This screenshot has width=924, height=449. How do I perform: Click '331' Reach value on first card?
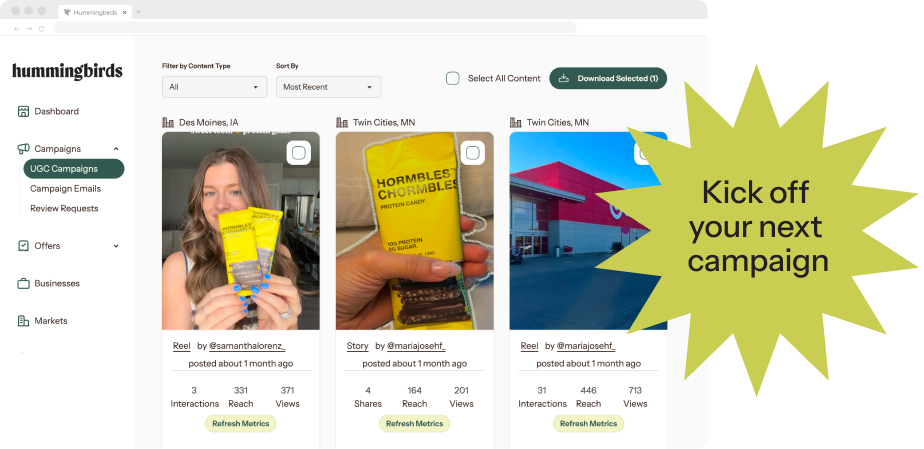pos(240,391)
